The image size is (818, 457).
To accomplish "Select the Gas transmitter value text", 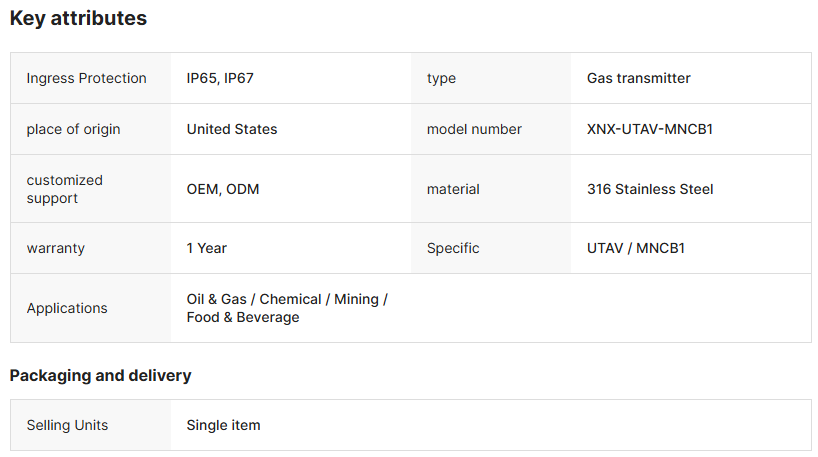I will [638, 78].
